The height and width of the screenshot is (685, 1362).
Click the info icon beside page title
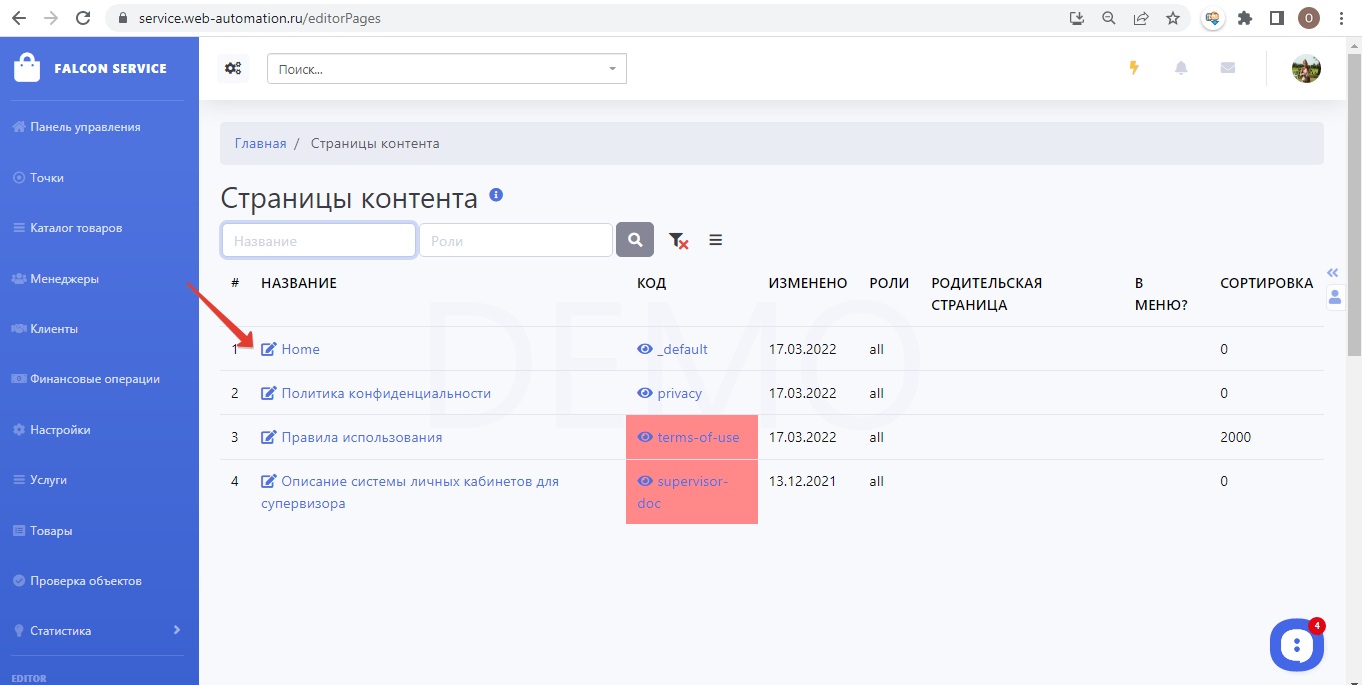[496, 195]
